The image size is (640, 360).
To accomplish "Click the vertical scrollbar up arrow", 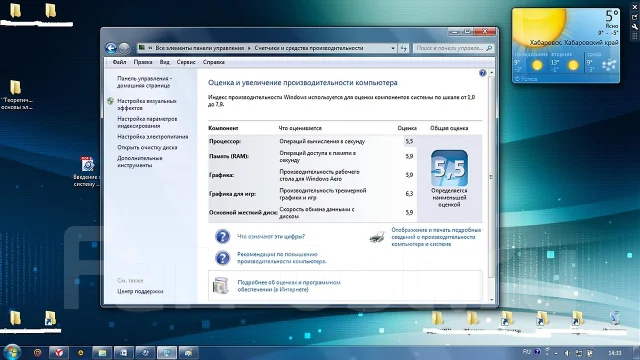I will pos(491,73).
